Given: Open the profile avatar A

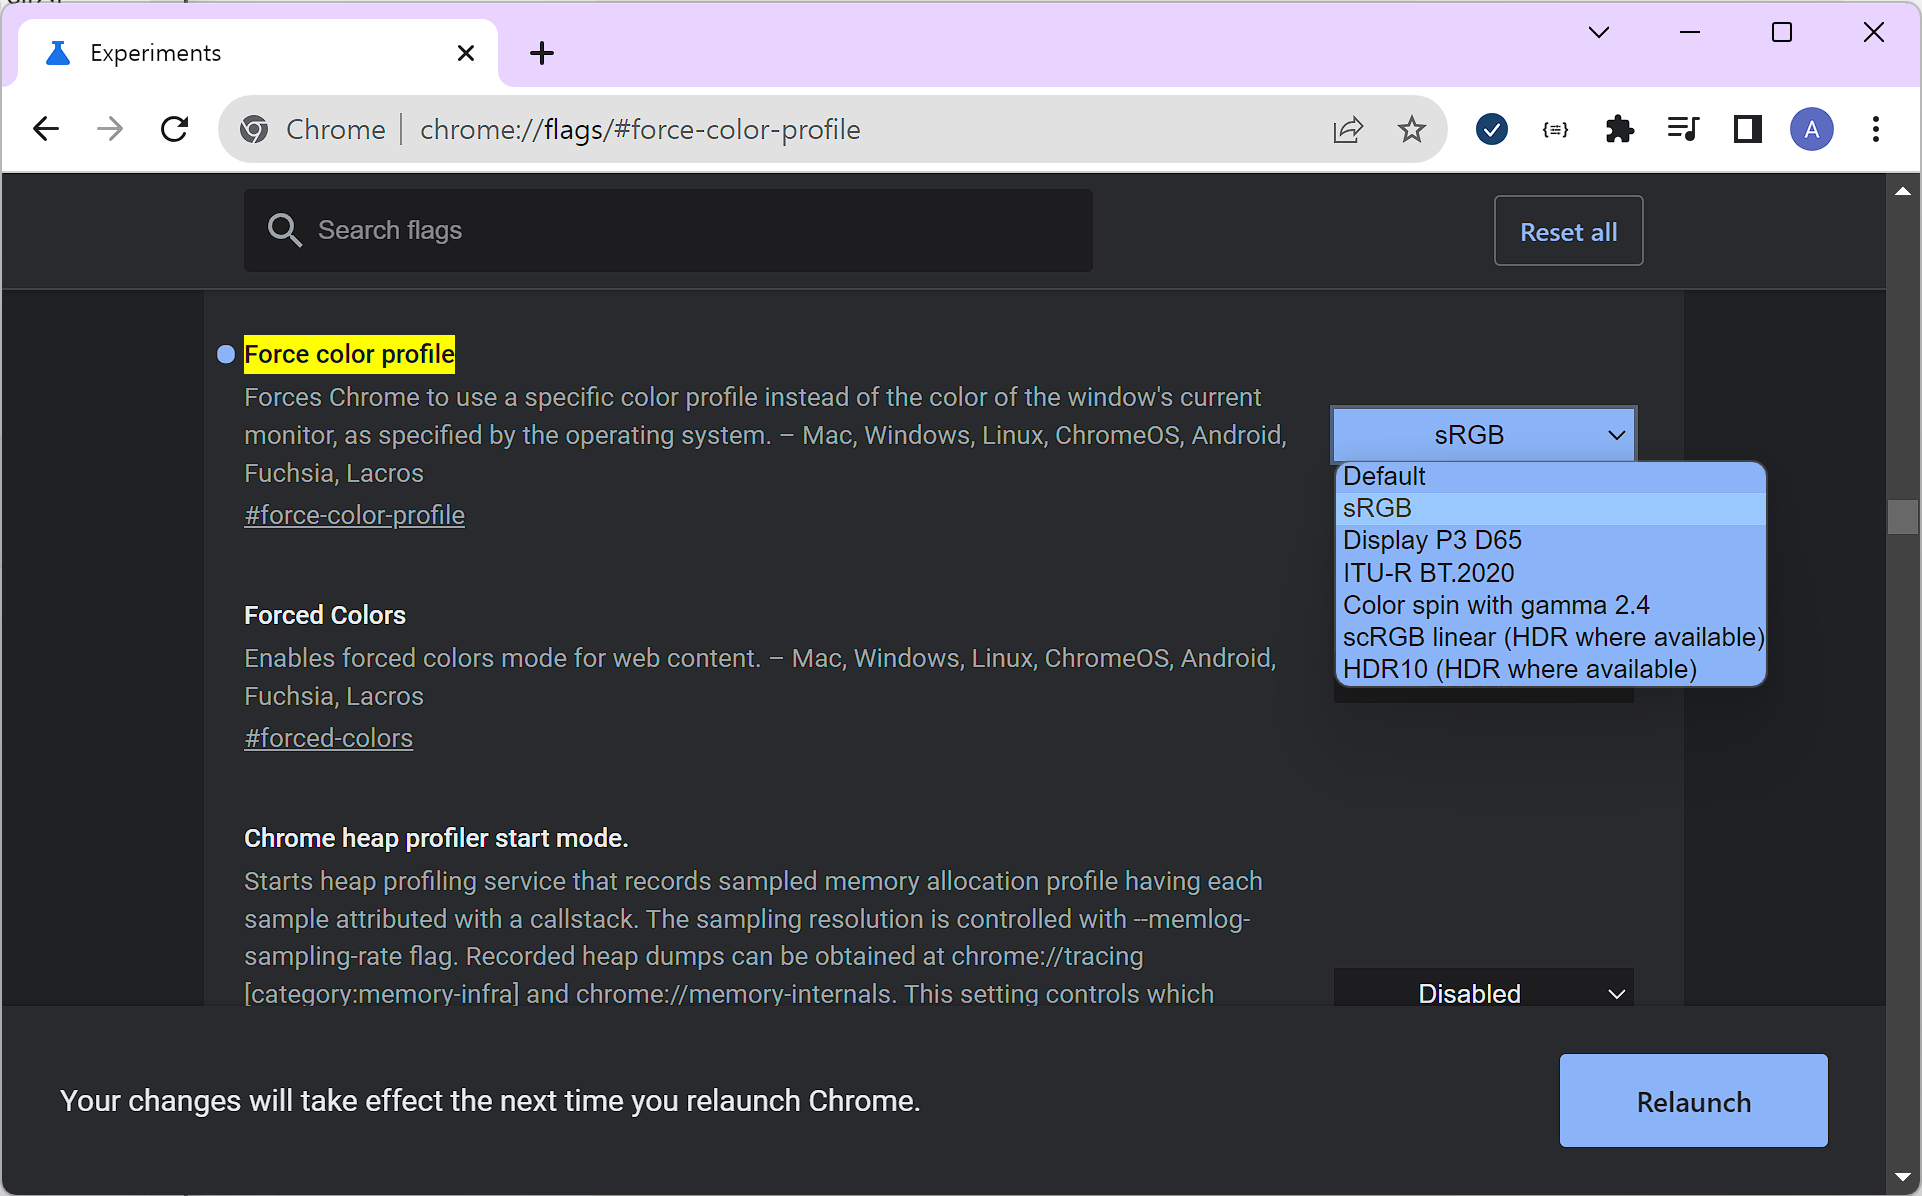Looking at the screenshot, I should pyautogui.click(x=1811, y=129).
